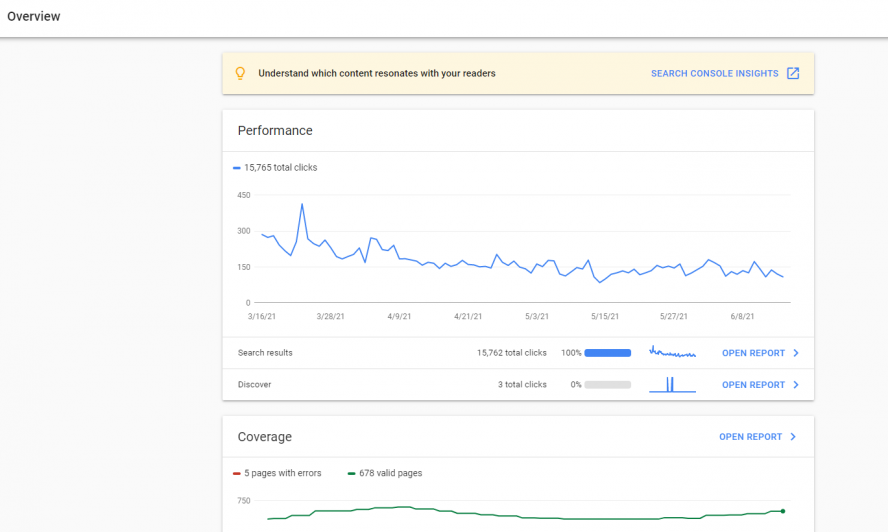Open Search Console Insights external link icon
Image resolution: width=888 pixels, height=532 pixels.
tap(793, 73)
